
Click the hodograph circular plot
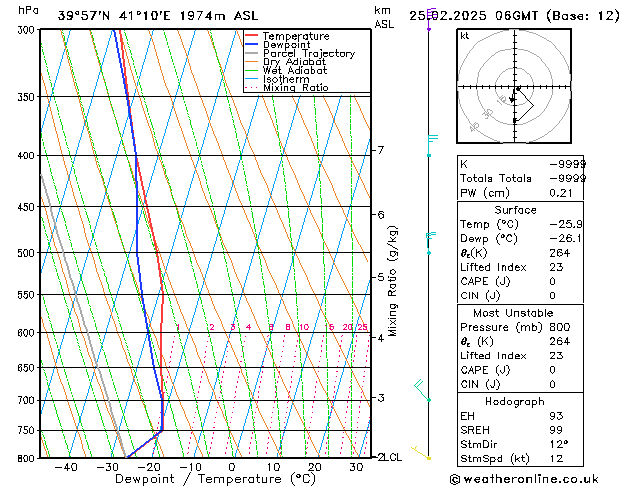(x=515, y=90)
